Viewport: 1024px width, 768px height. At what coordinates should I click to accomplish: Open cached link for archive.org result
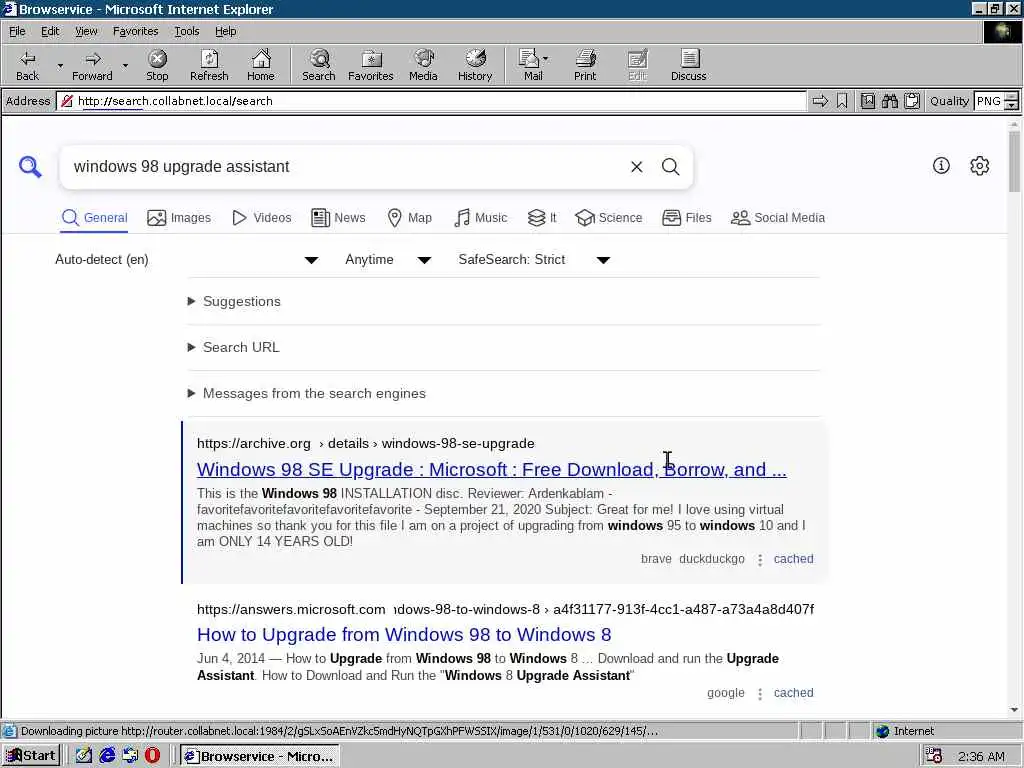(793, 559)
